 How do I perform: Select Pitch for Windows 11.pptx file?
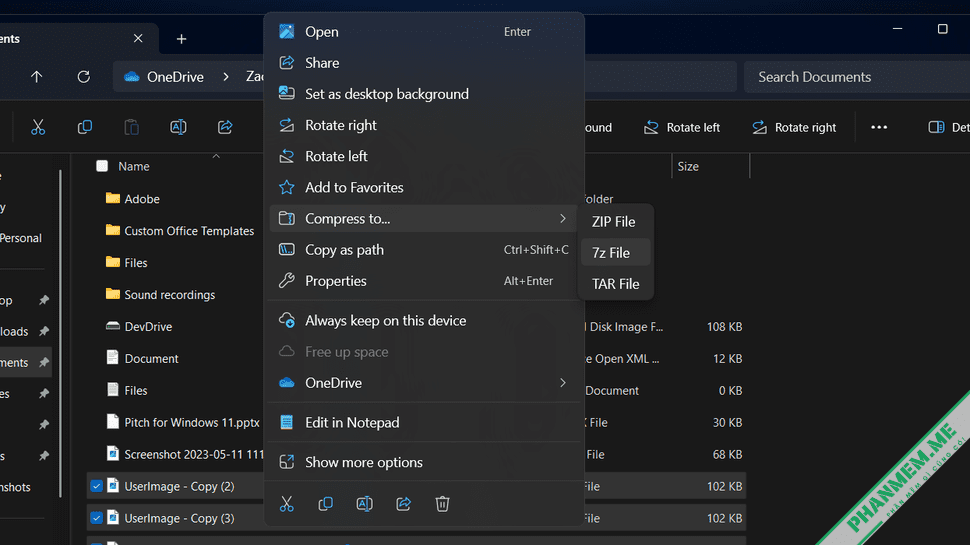coord(182,423)
